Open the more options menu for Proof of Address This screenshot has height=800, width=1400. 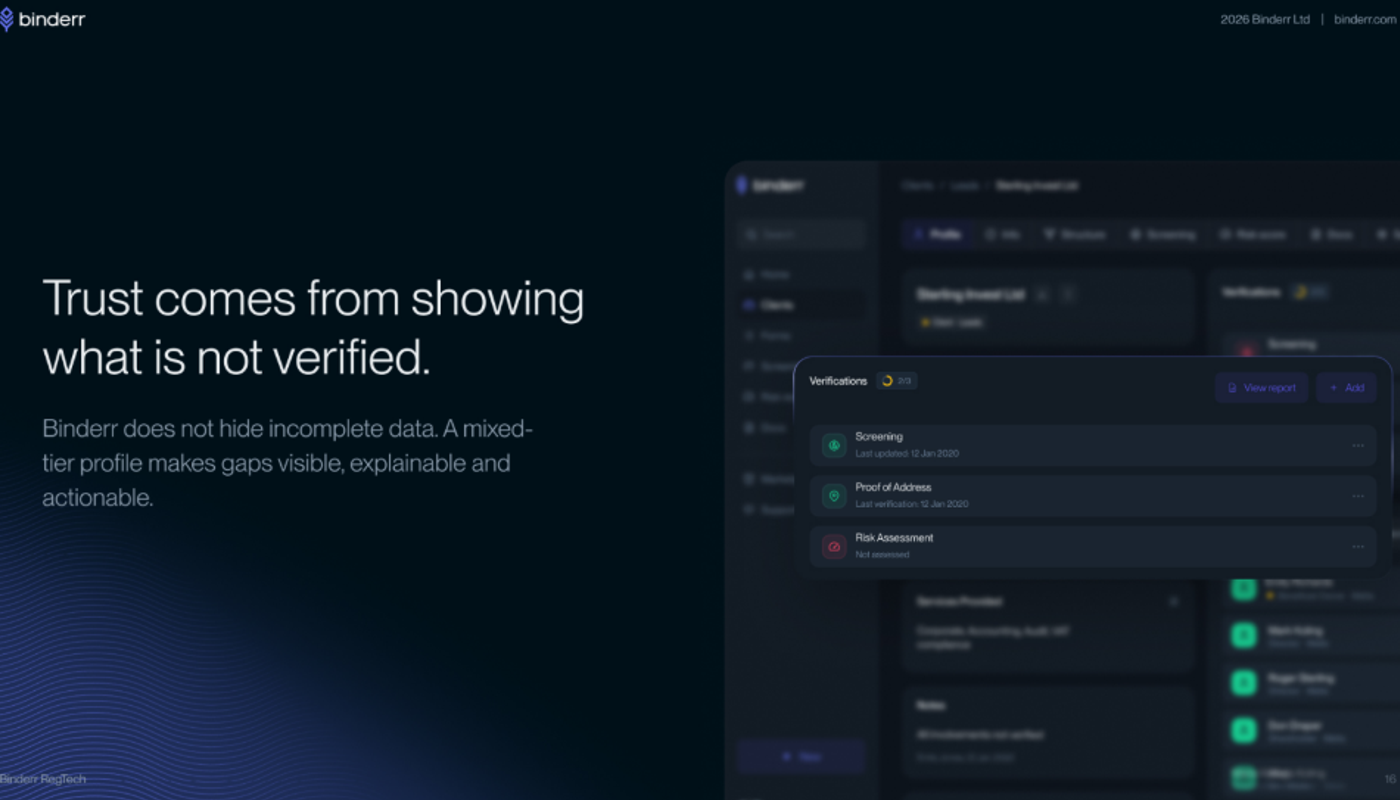(1358, 496)
